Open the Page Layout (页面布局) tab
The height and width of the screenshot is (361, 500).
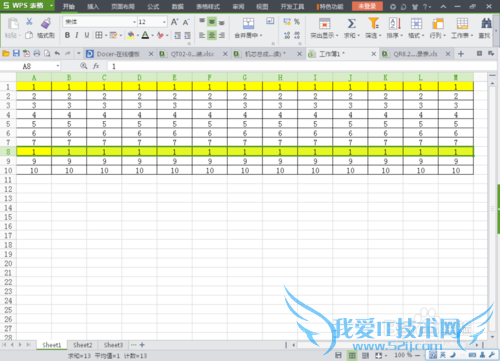pyautogui.click(x=123, y=6)
